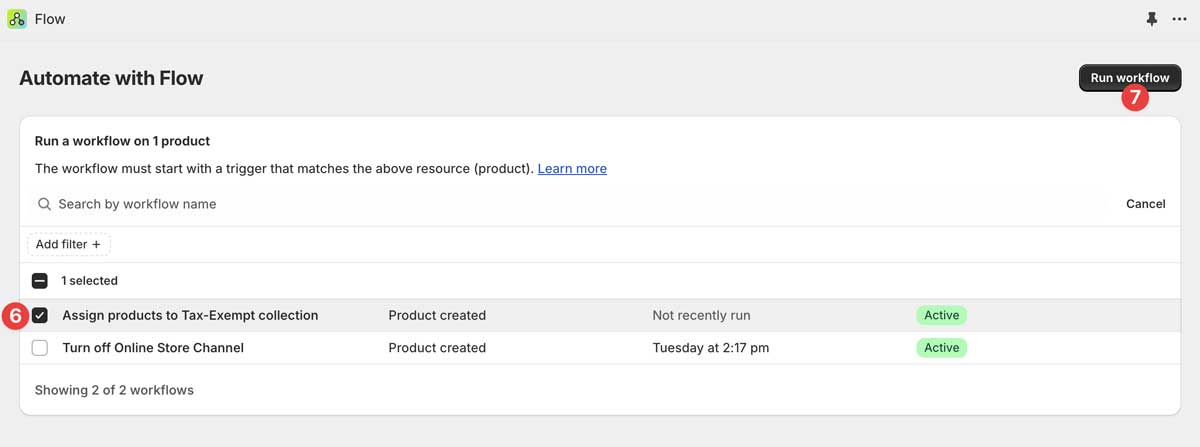Click 'Not recently run' status text

click(x=701, y=315)
